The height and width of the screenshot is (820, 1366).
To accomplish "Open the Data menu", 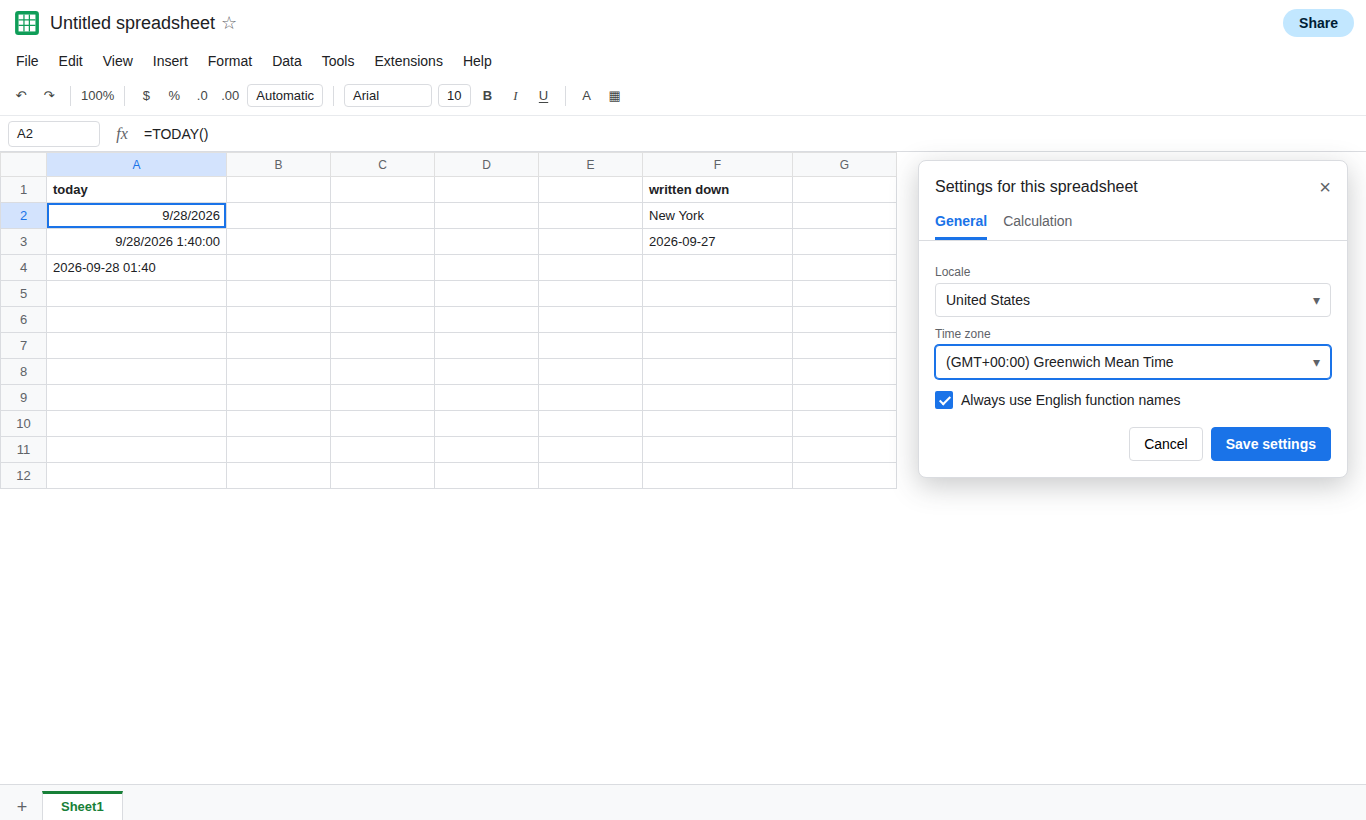I will [287, 61].
